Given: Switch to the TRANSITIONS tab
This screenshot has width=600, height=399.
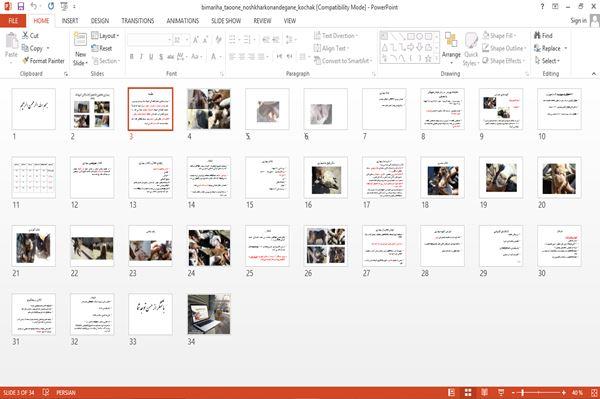Looking at the screenshot, I should point(138,21).
